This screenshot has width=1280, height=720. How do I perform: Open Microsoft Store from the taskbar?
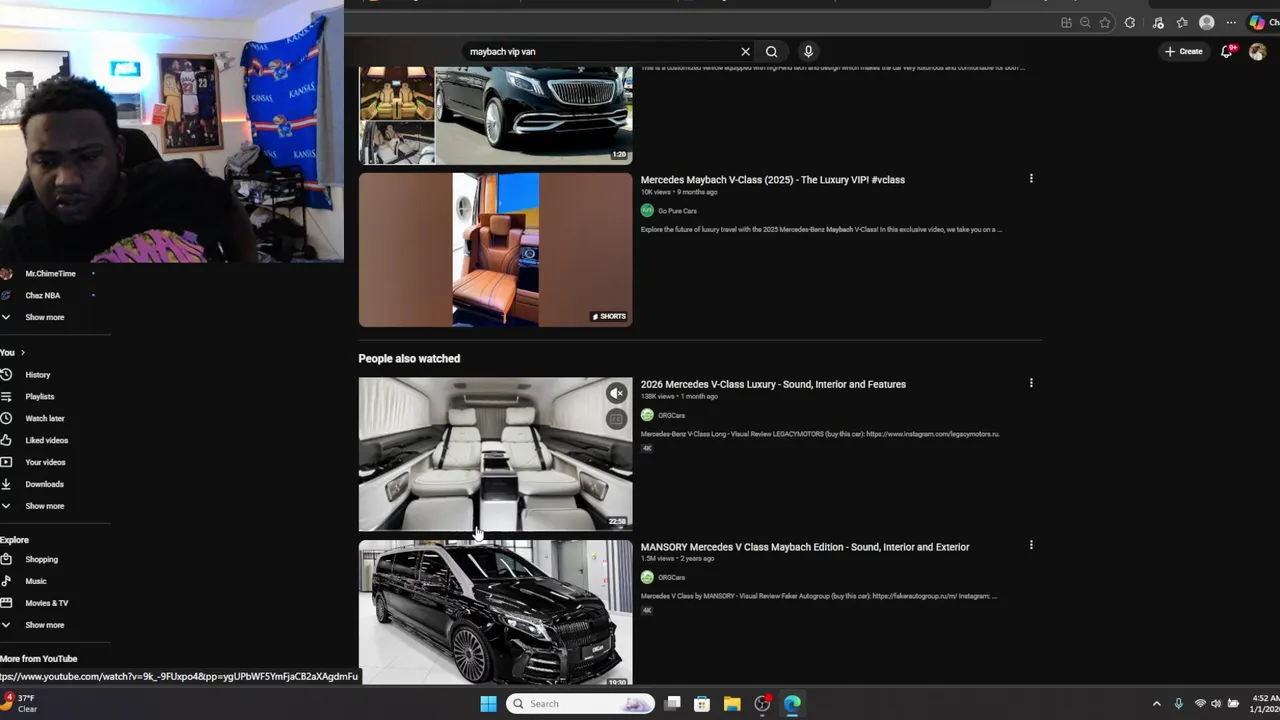[x=702, y=704]
